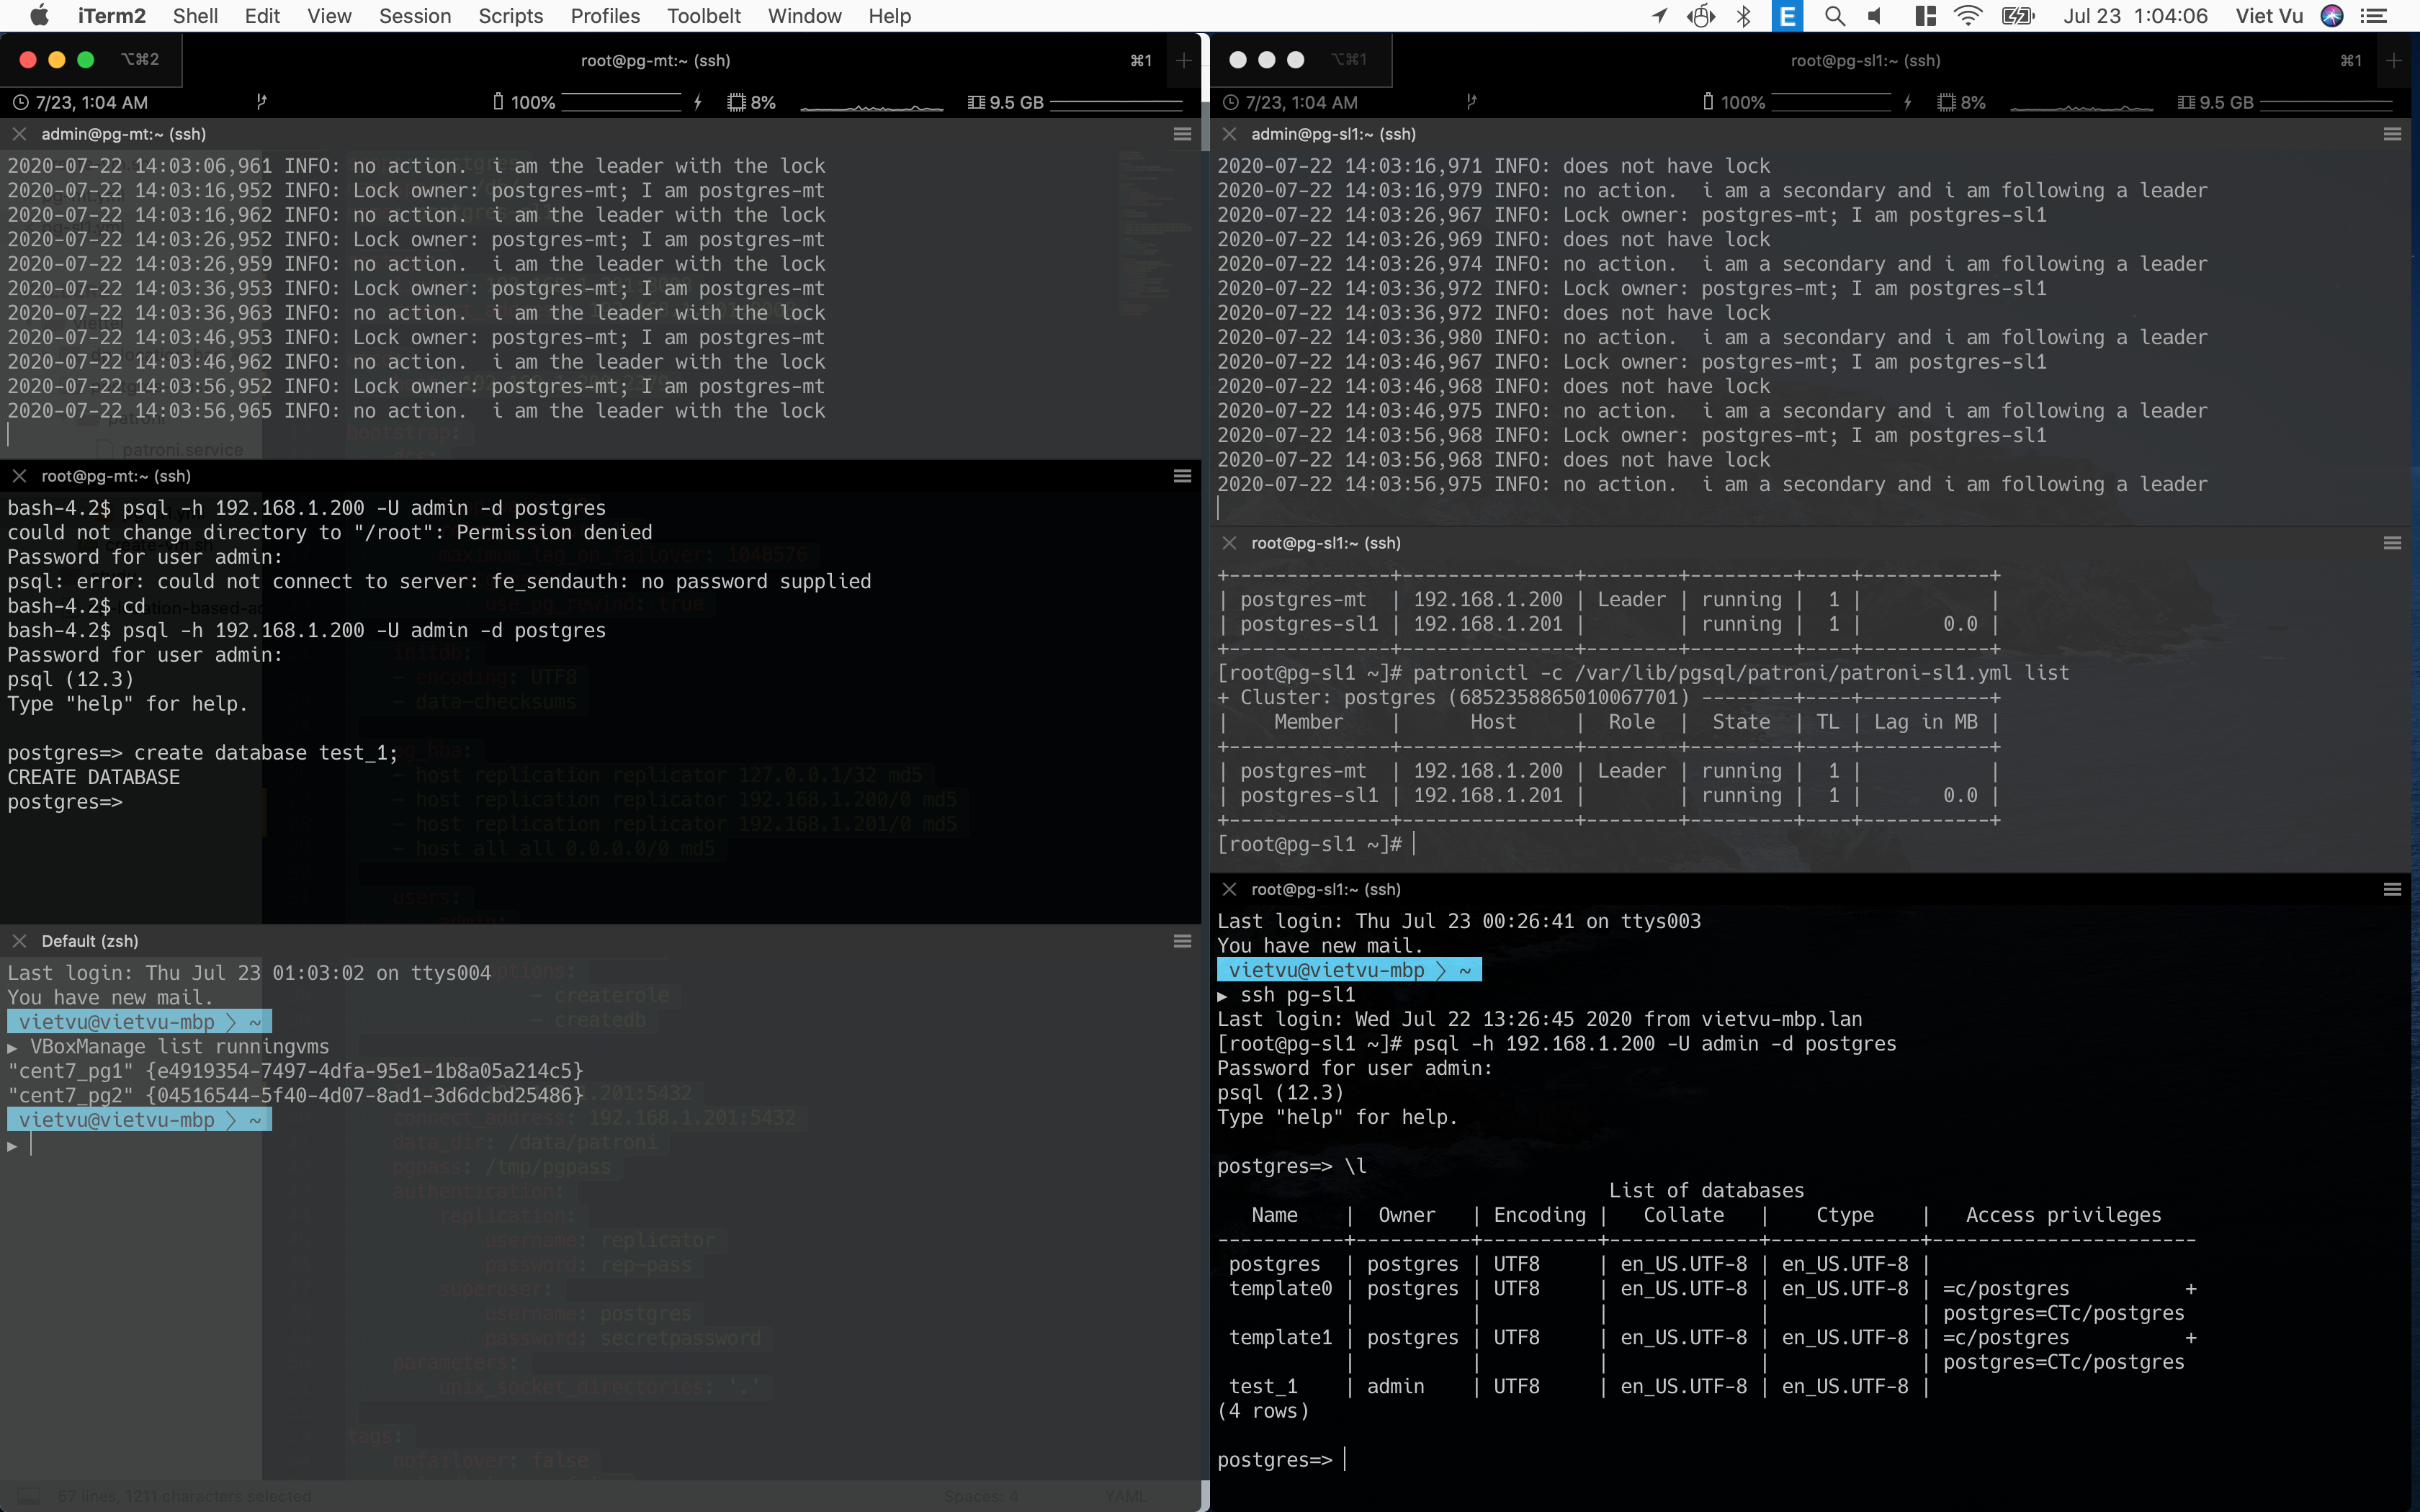The image size is (2420, 1512).
Task: Open Siri from menu bar
Action: click(2332, 16)
